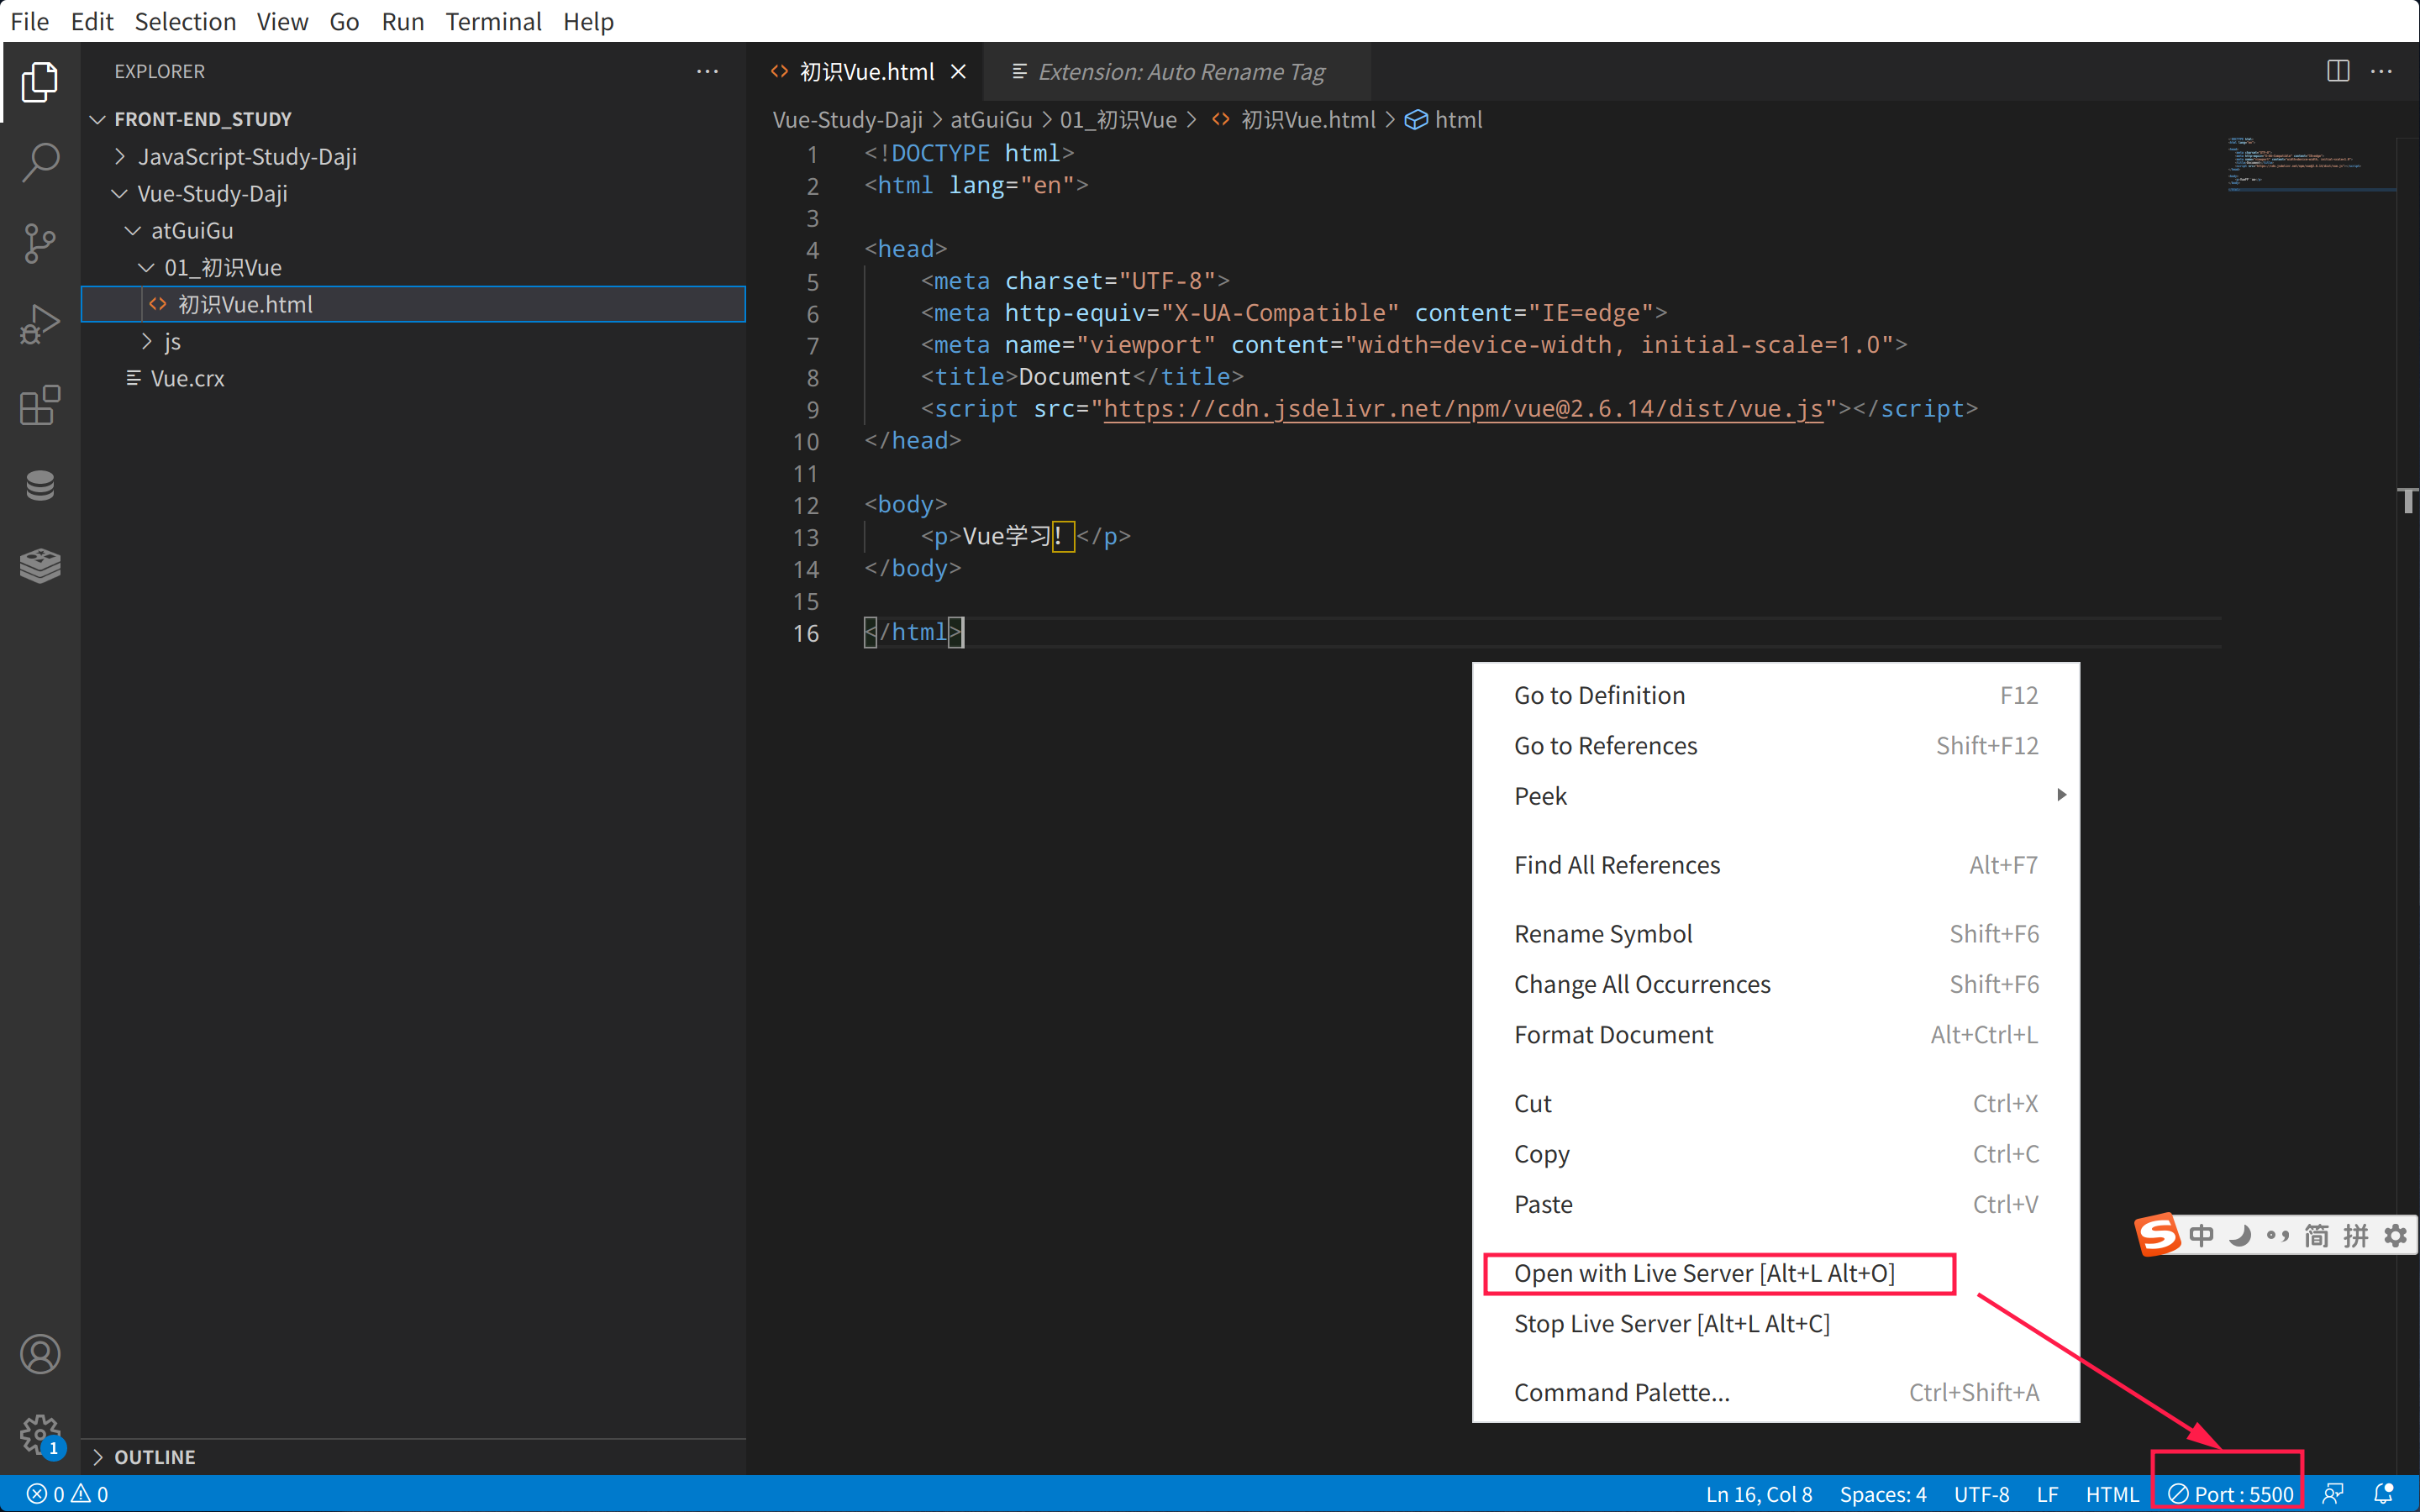
Task: Click Sogou 拼 pinyin mode icon
Action: point(2356,1236)
